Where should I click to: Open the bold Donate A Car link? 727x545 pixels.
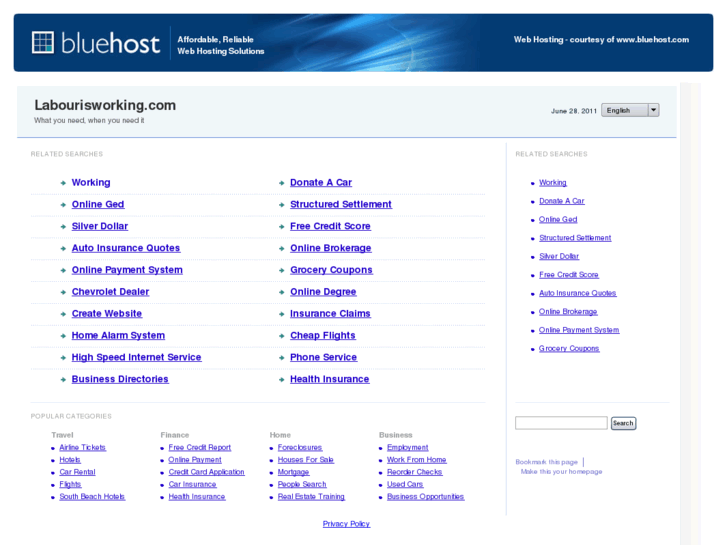[x=321, y=182]
